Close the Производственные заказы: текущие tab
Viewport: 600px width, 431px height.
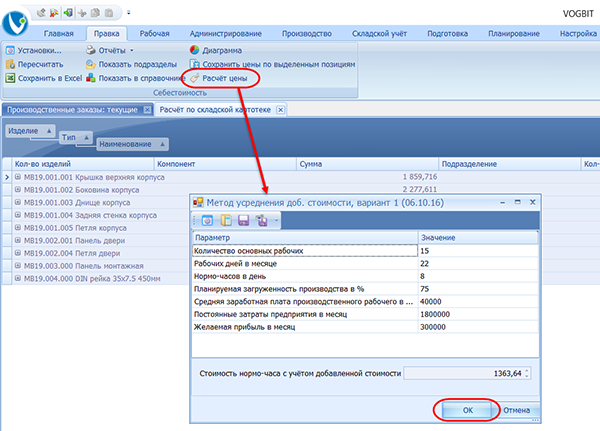tap(147, 110)
